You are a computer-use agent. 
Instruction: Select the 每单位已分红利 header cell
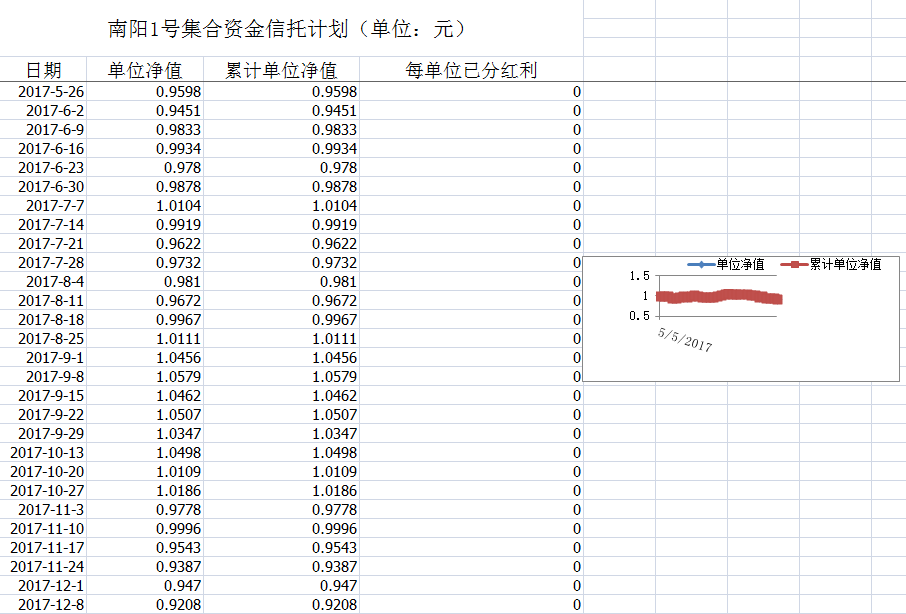coord(471,70)
